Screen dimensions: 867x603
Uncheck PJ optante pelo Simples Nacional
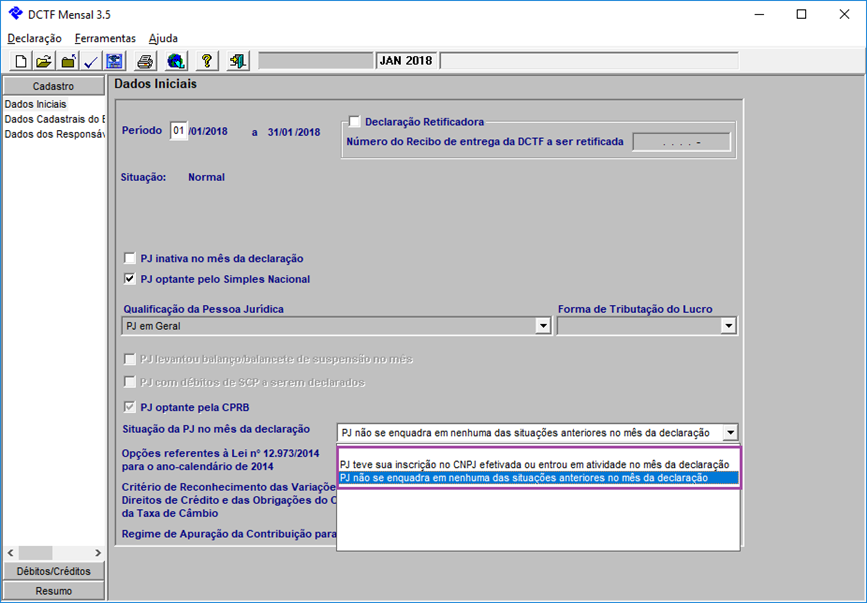coord(129,279)
